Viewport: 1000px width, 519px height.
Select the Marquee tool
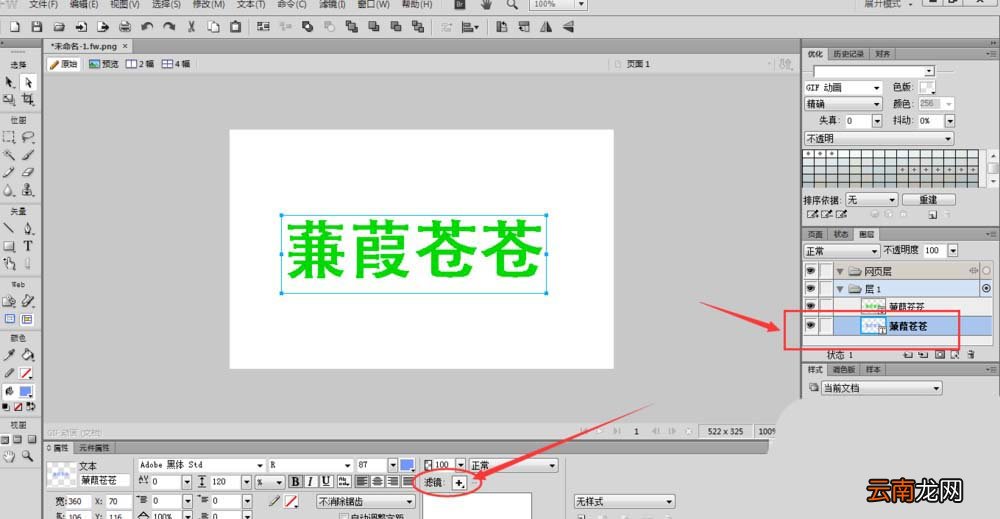10,137
